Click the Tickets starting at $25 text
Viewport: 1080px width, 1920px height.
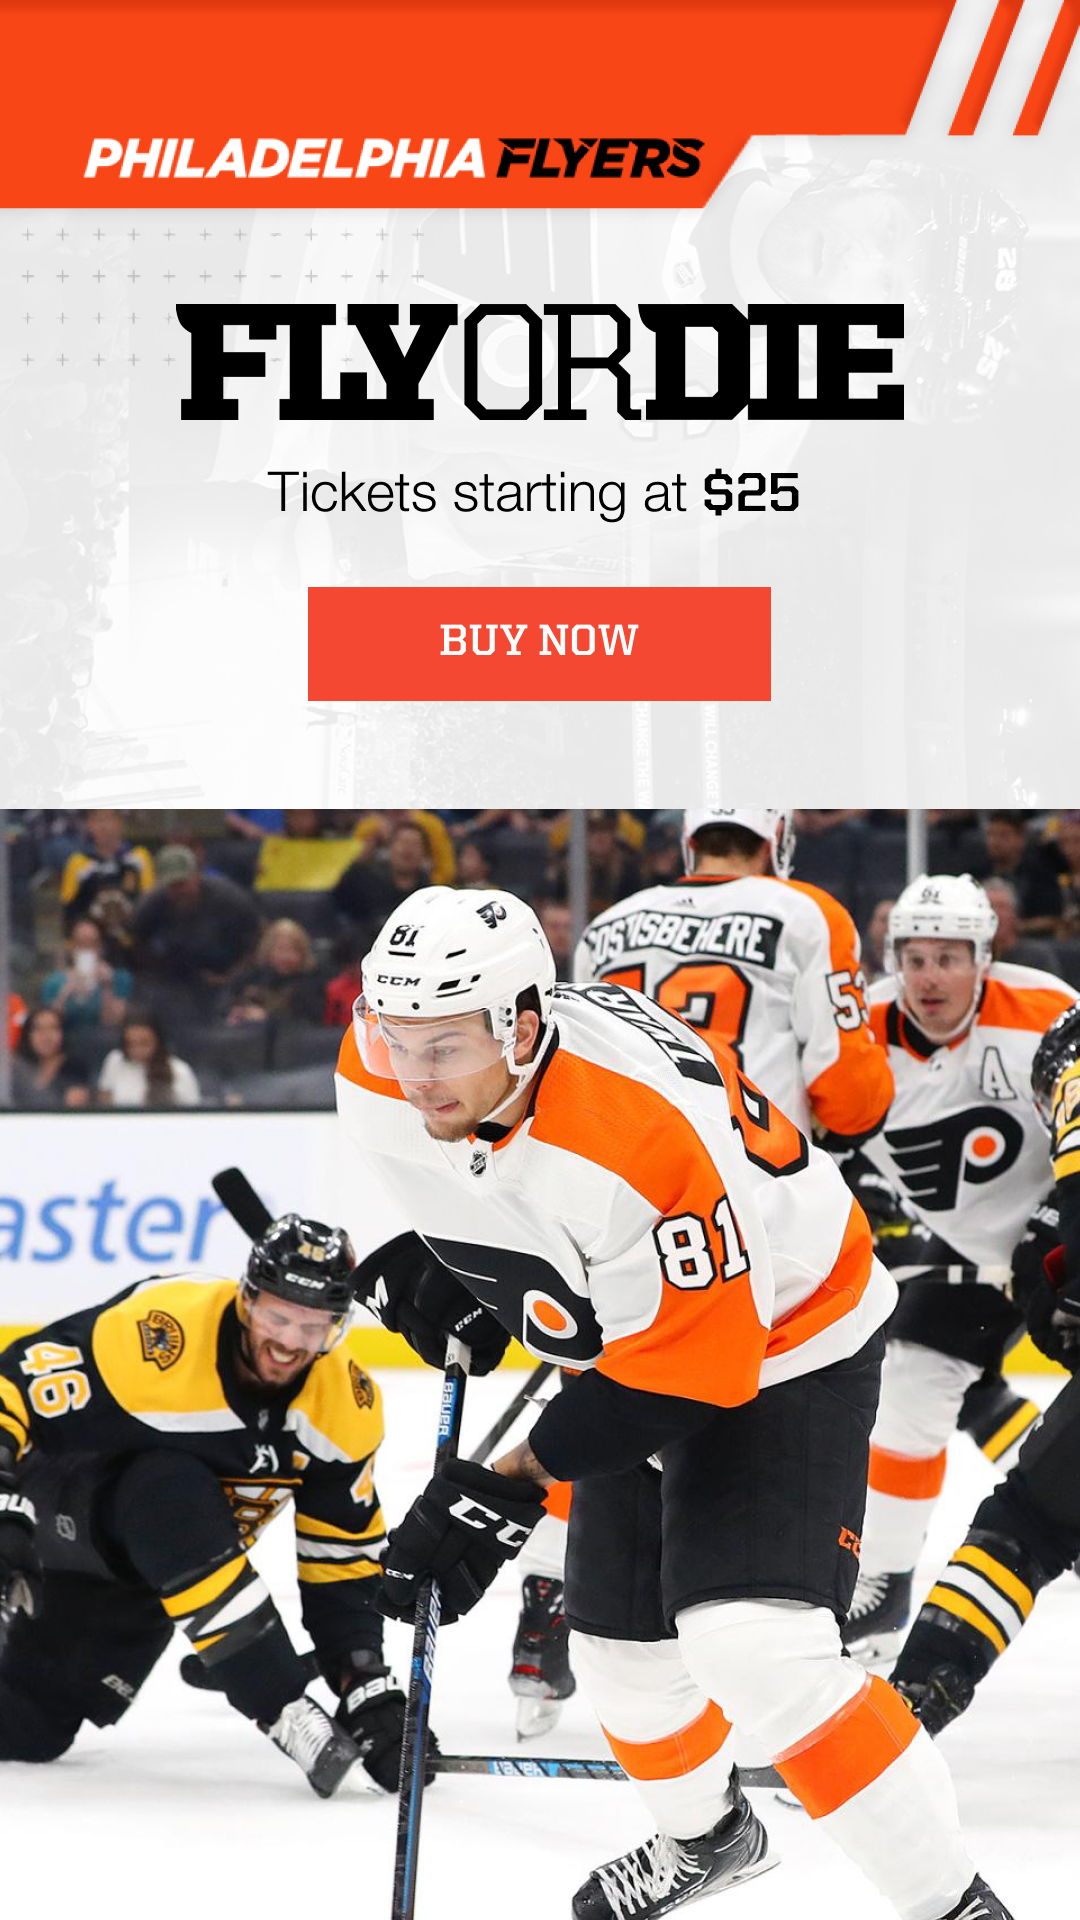534,493
